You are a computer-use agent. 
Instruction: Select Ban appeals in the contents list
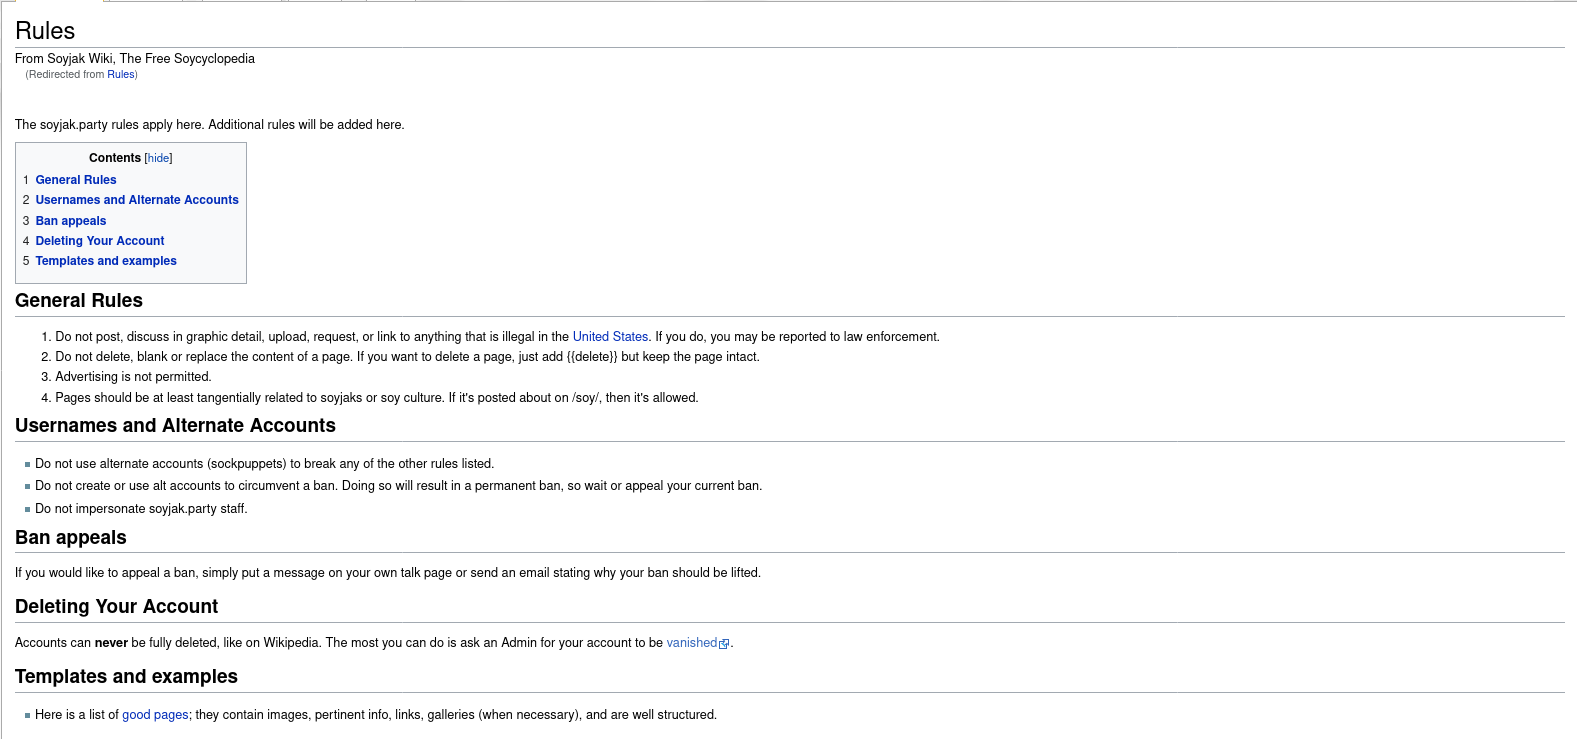point(71,221)
